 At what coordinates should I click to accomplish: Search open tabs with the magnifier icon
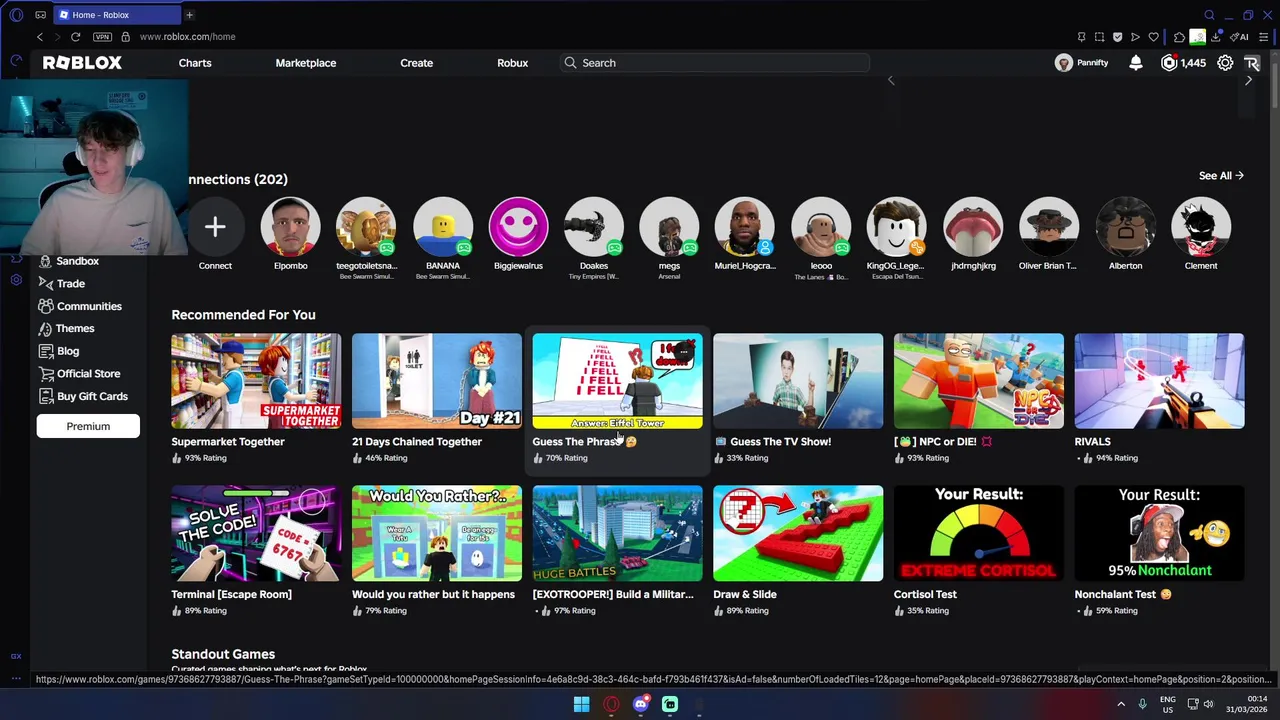pos(1209,15)
